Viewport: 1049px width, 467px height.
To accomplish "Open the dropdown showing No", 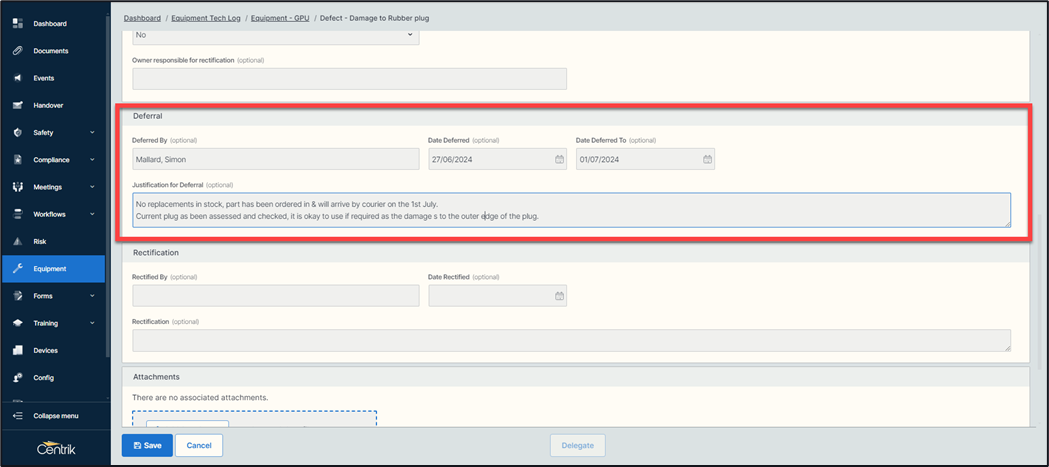I will (x=275, y=35).
